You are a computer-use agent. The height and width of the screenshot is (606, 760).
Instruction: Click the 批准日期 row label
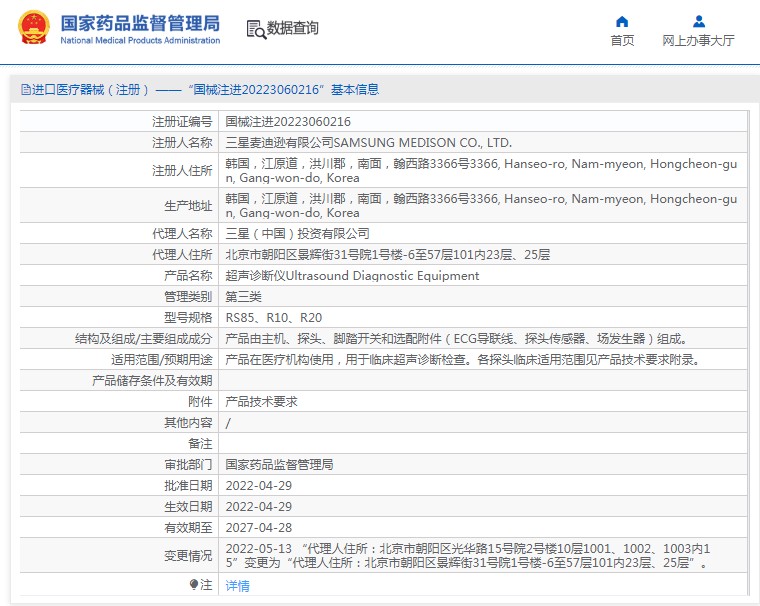(x=188, y=485)
